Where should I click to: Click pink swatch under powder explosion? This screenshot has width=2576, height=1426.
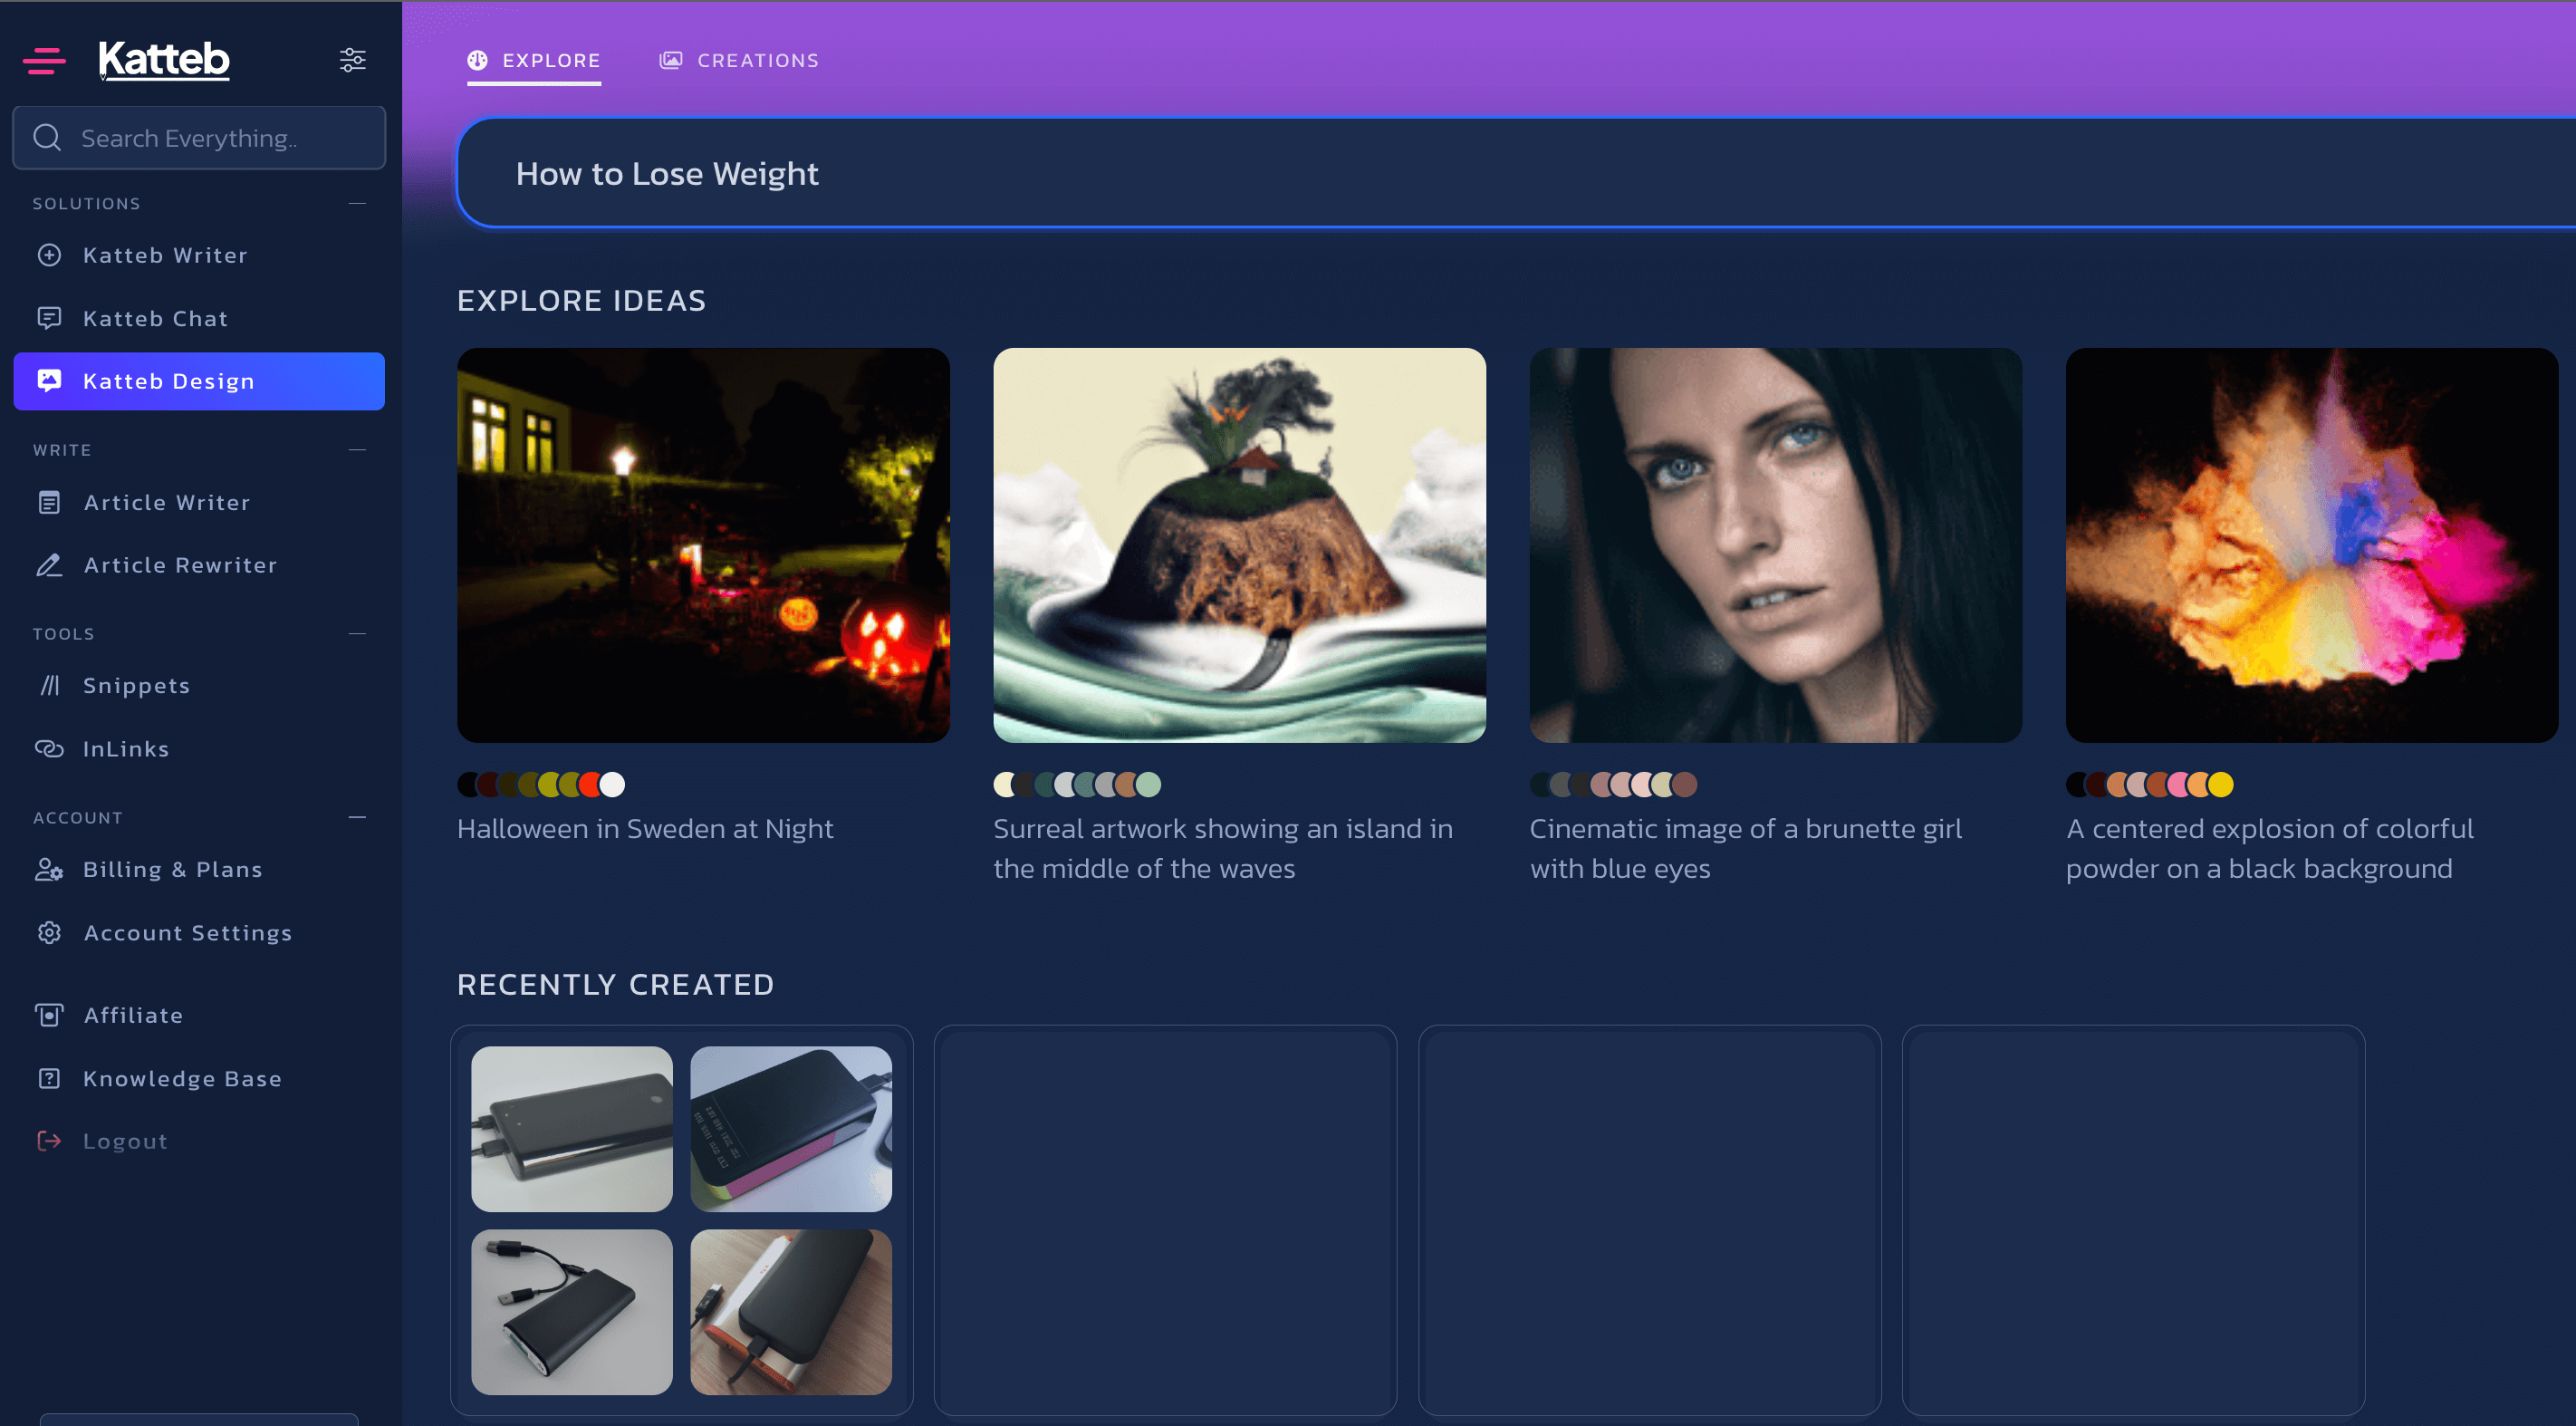pos(2179,784)
